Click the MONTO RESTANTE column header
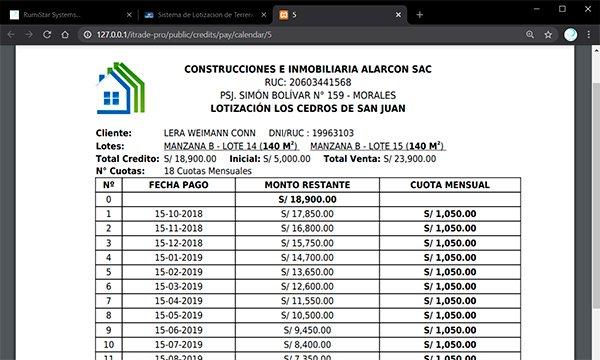The image size is (600, 360). pyautogui.click(x=307, y=185)
